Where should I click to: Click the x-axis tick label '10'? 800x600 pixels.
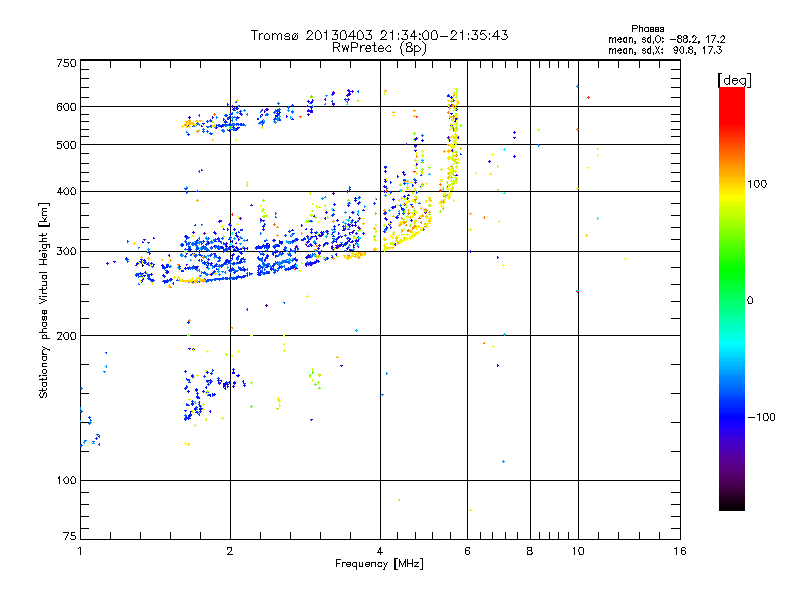tap(578, 551)
